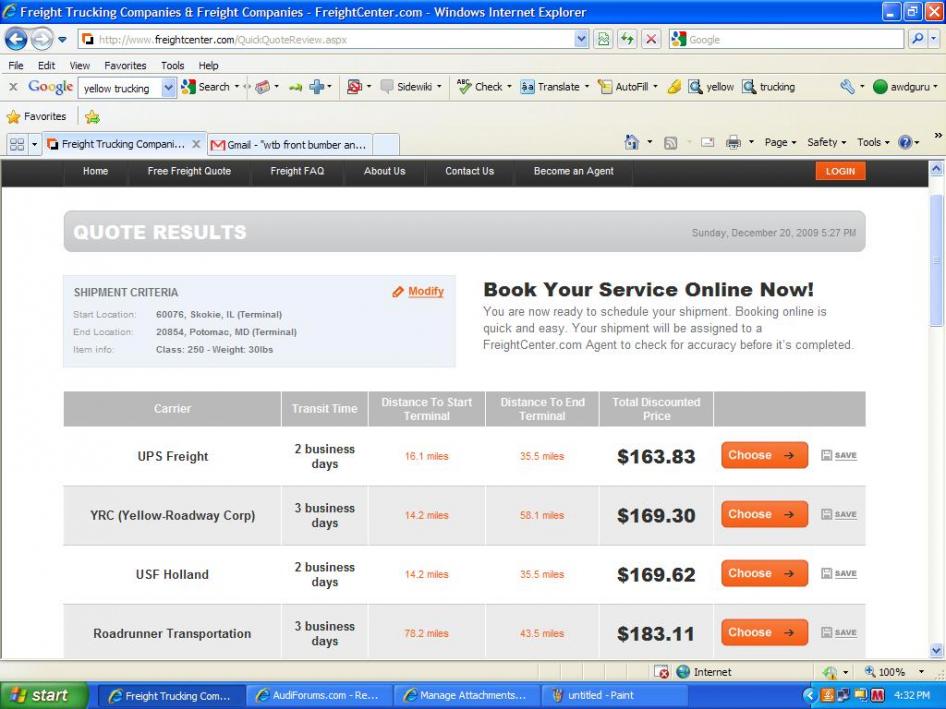The width and height of the screenshot is (946, 709).
Task: Click the Add to Favorites star icon
Action: pos(92,117)
